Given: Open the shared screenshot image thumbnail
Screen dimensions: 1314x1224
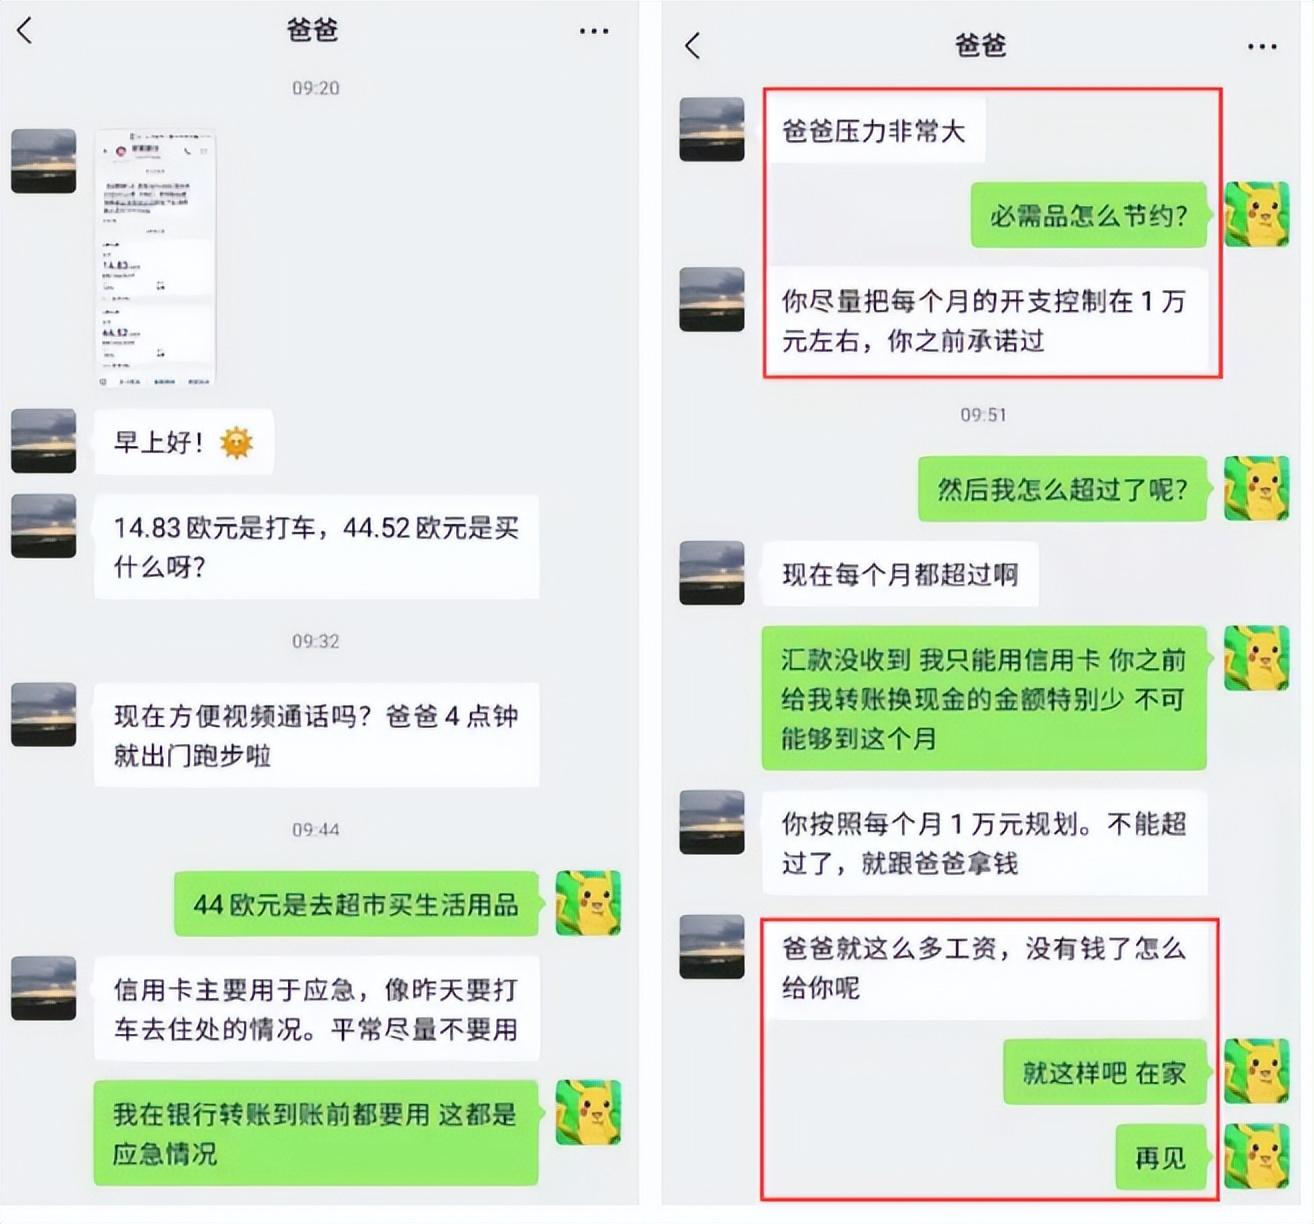Looking at the screenshot, I should [155, 258].
